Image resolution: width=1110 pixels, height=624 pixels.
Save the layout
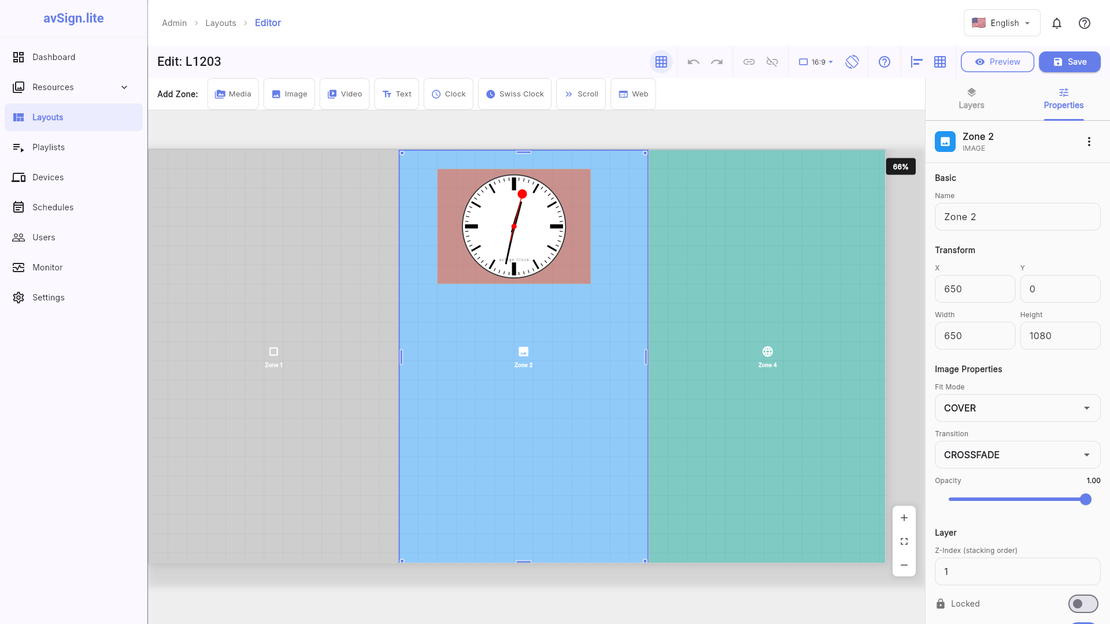tap(1069, 61)
